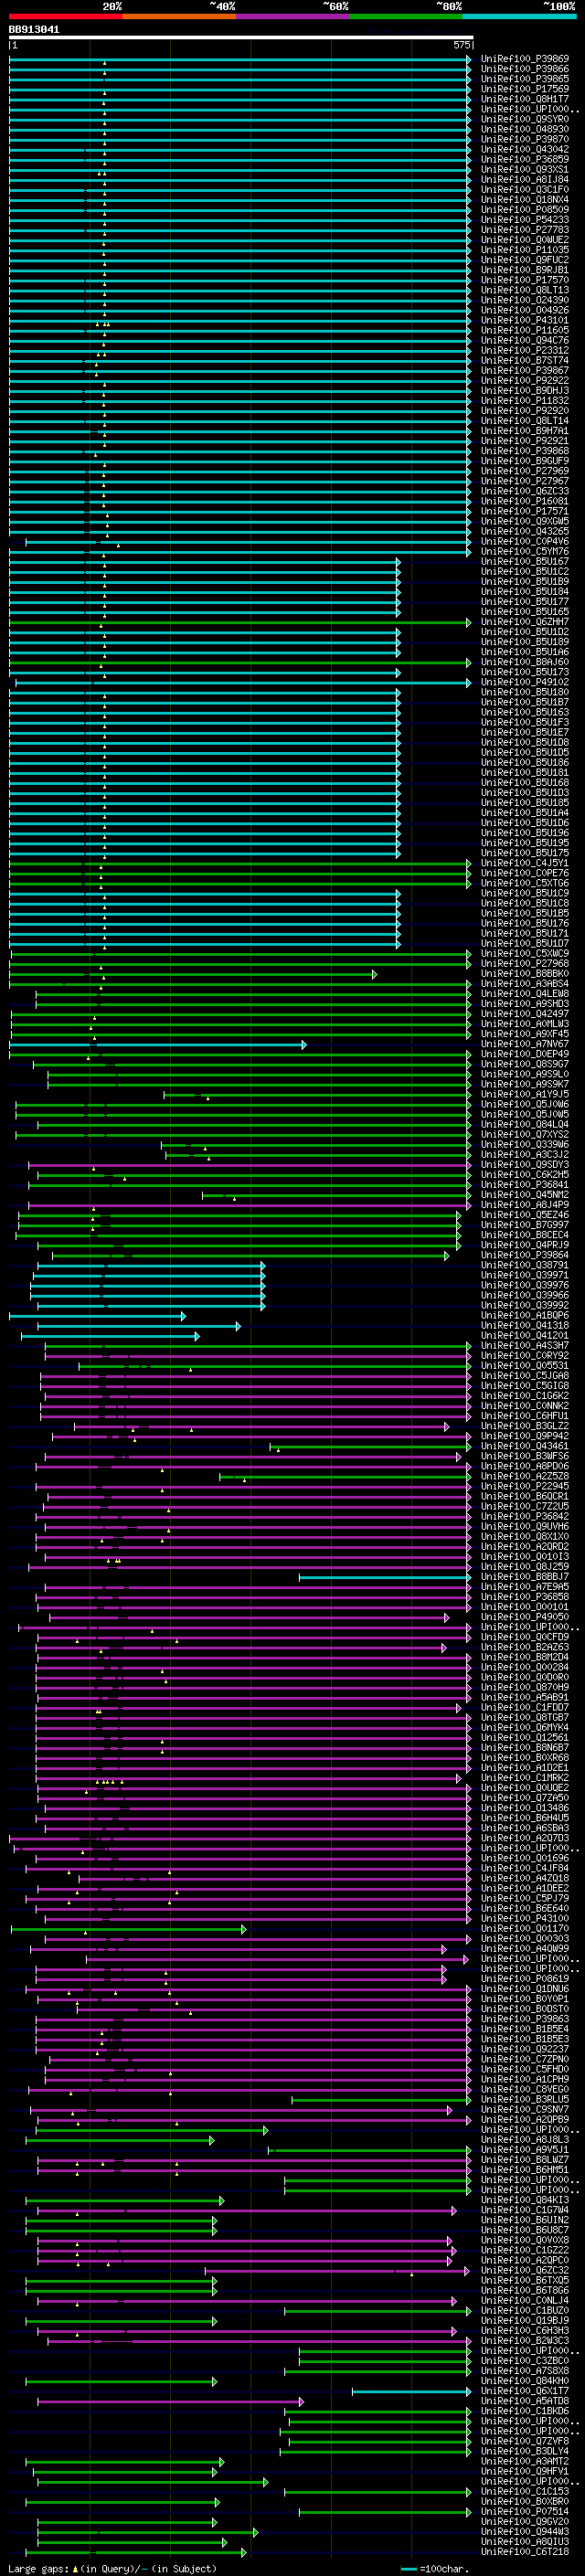Viewport: 585px width, 2576px height.
Task: Select label UniRef100_P49102
Action: coord(525,683)
